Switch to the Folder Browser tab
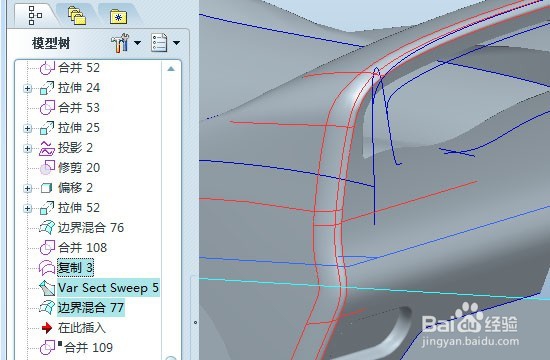The width and height of the screenshot is (550, 360). tap(77, 16)
